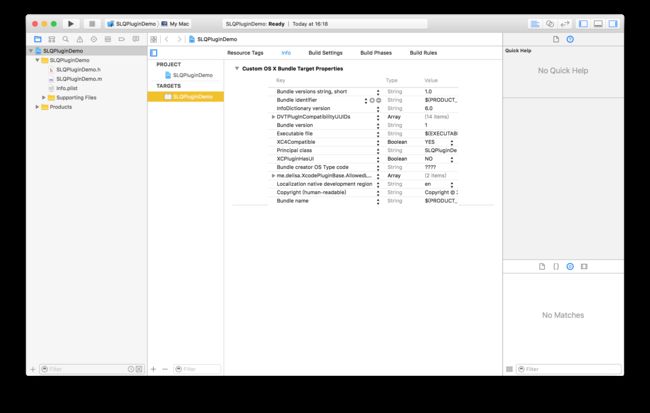This screenshot has width=650, height=413.
Task: Show the Quick Help inspector
Action: point(570,39)
